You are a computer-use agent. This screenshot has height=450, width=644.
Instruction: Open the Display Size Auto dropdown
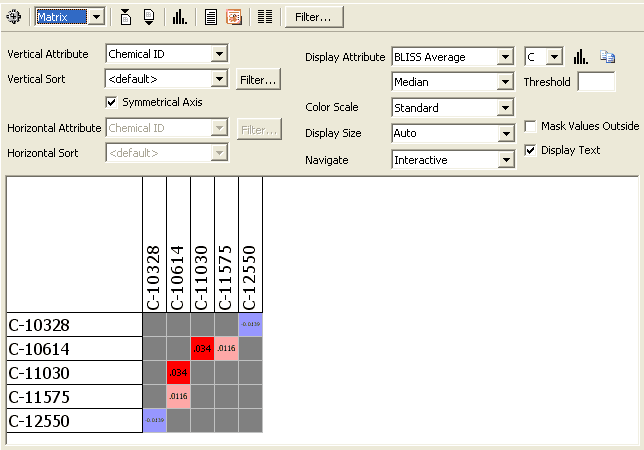pos(505,133)
